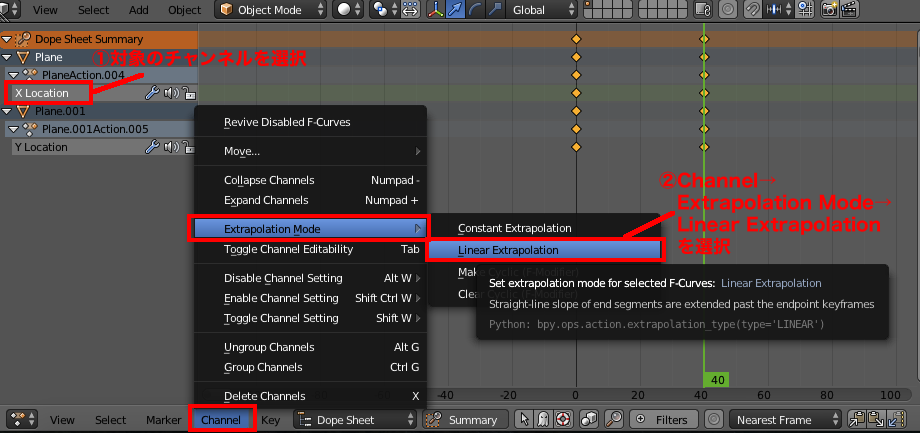Click the PlaneAction.004 action icon
The image size is (920, 433).
click(x=30, y=75)
